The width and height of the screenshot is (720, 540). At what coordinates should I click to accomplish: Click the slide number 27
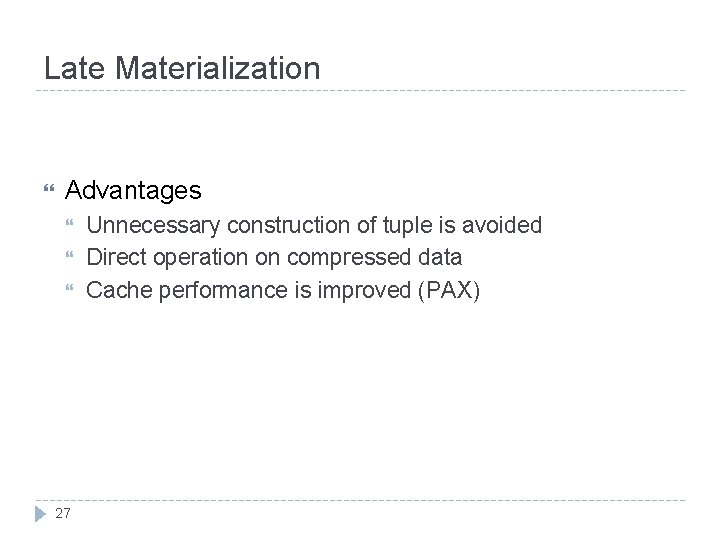[63, 513]
